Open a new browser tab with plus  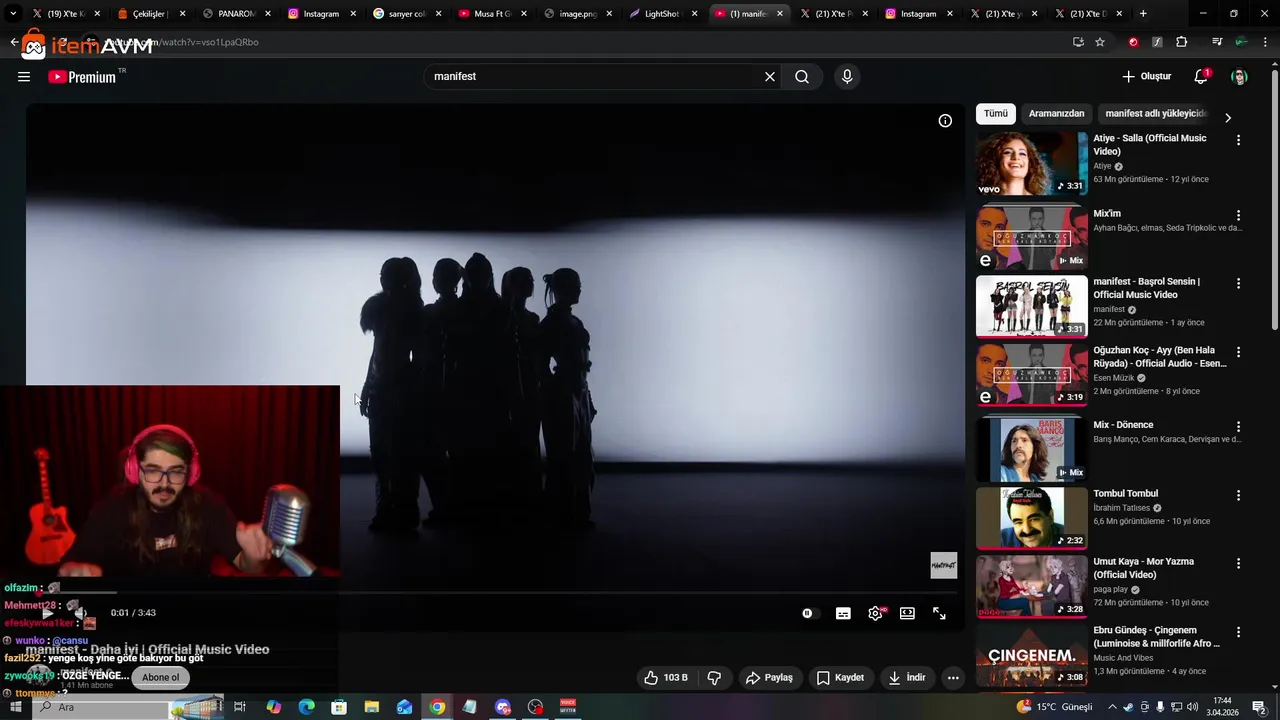1143,14
